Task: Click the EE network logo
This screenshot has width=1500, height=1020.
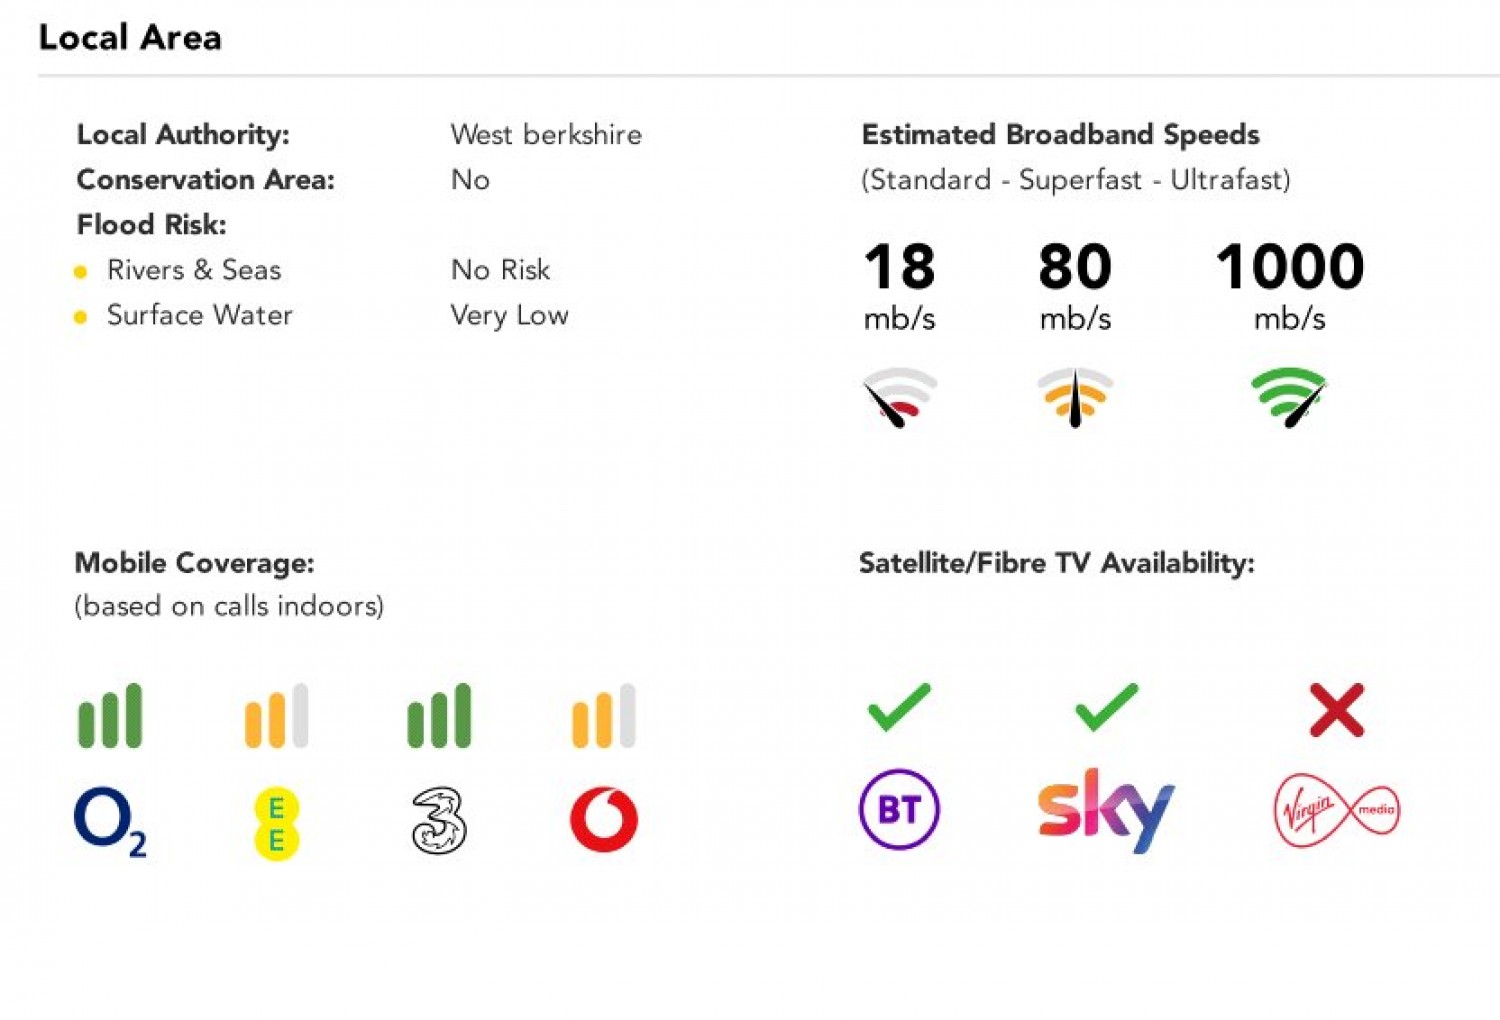Action: pyautogui.click(x=277, y=824)
